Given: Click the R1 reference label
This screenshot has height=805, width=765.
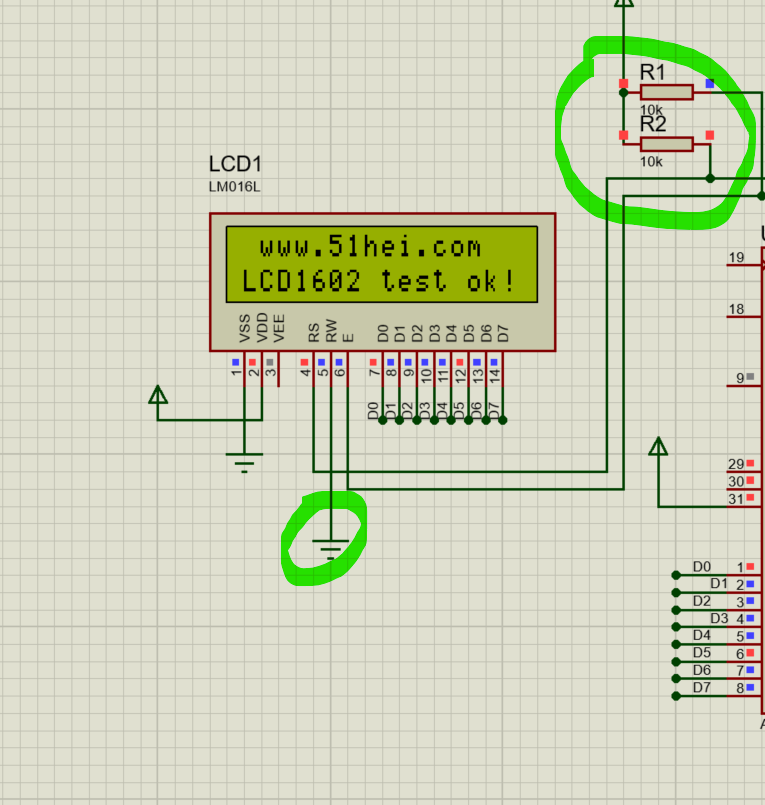Looking at the screenshot, I should point(653,72).
